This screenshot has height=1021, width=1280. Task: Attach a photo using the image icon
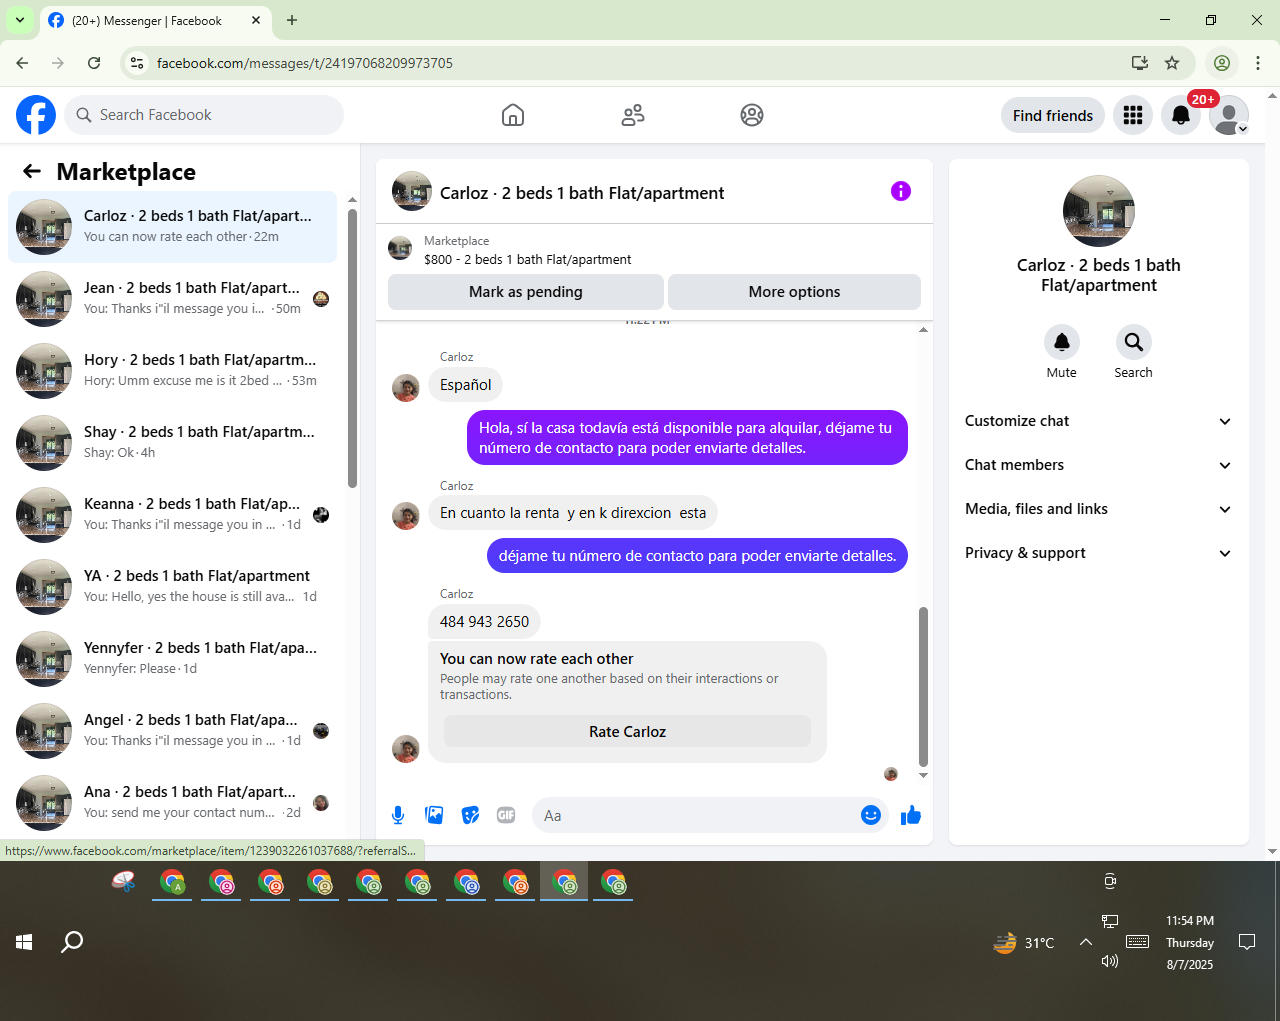tap(434, 815)
